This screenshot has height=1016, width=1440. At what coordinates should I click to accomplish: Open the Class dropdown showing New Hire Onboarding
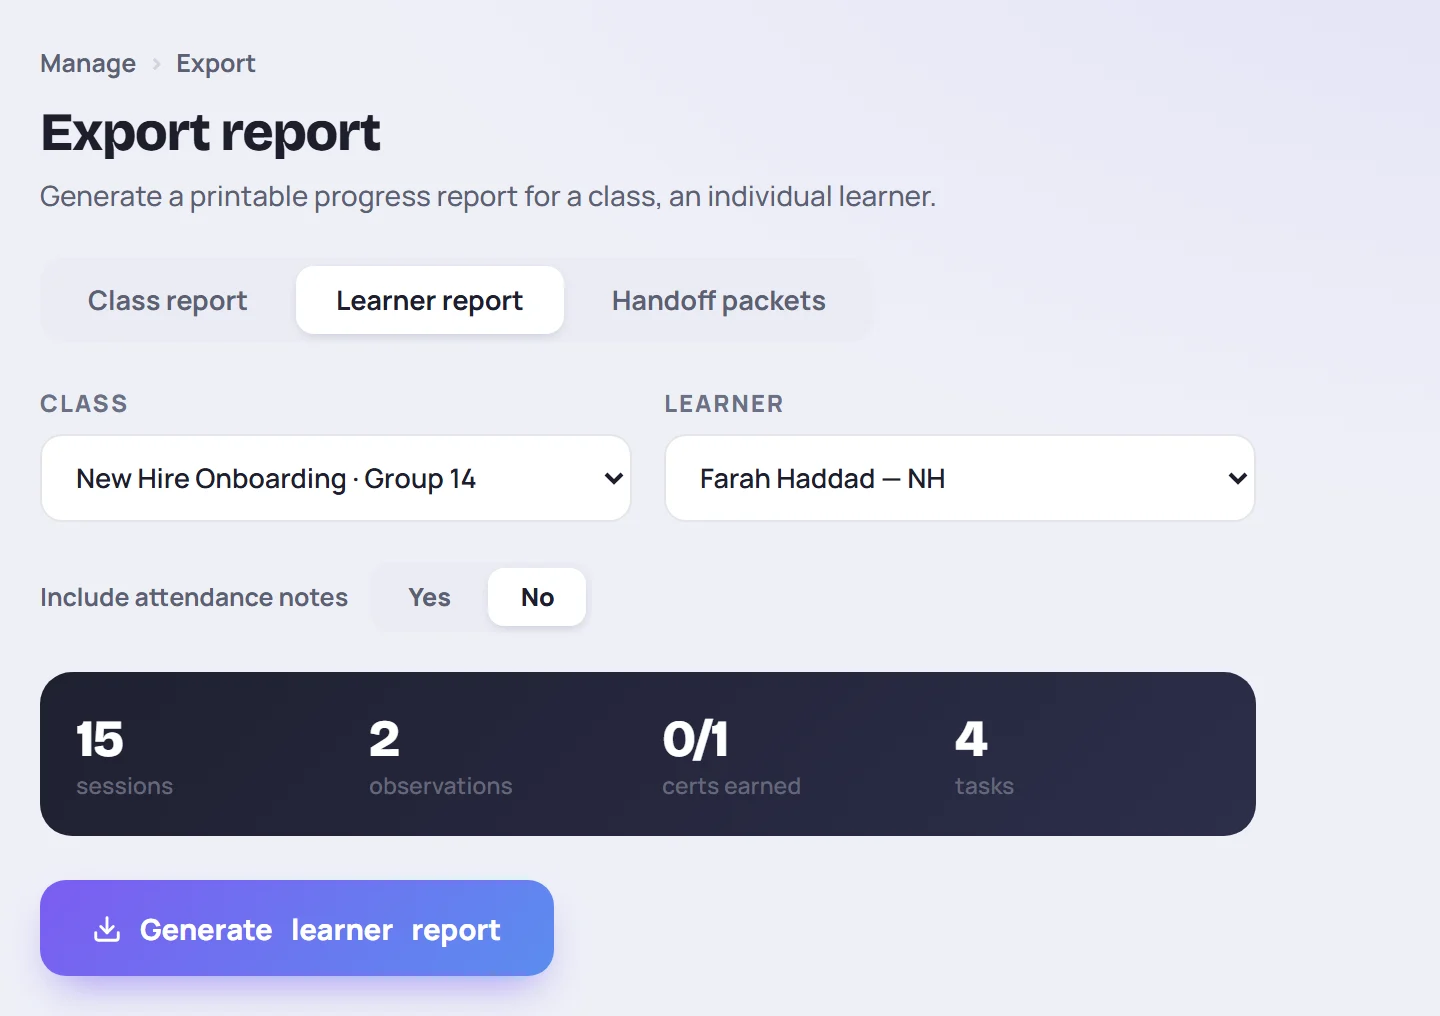coord(336,478)
